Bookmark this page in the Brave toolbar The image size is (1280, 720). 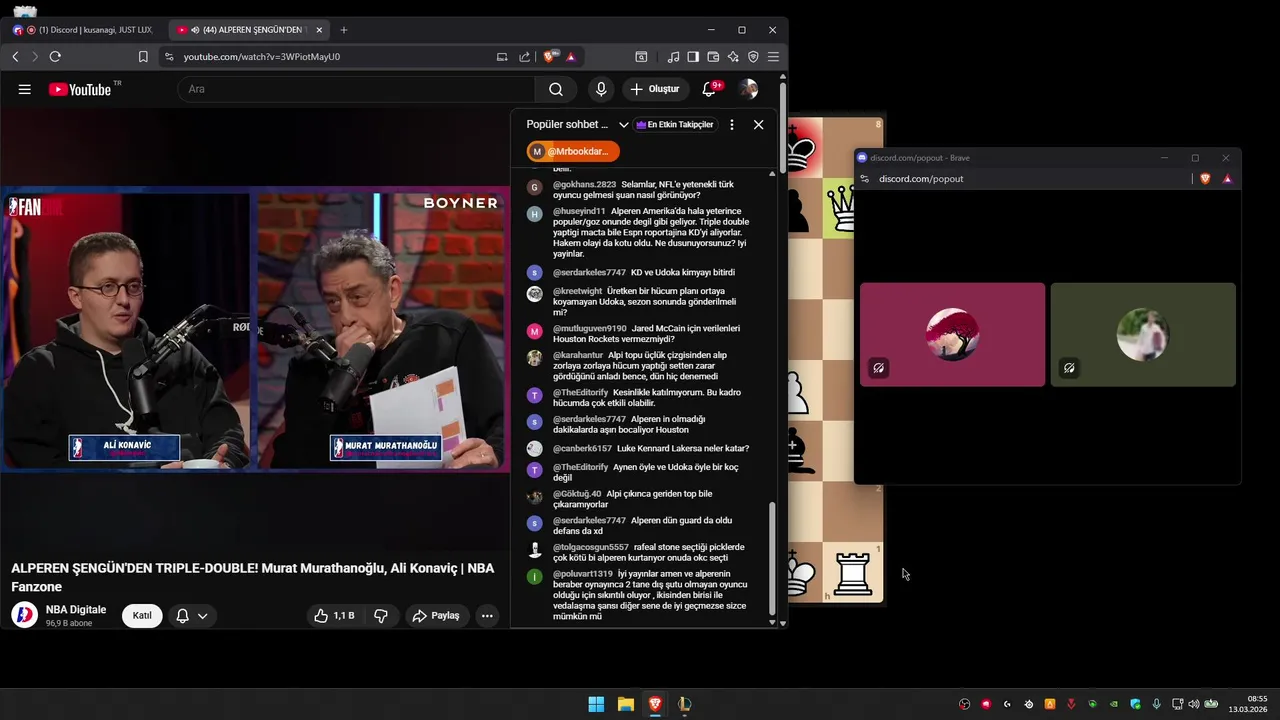(143, 57)
